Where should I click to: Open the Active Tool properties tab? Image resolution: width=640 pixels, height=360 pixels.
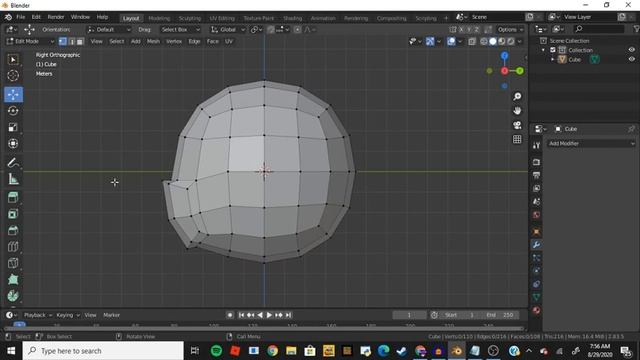point(536,145)
